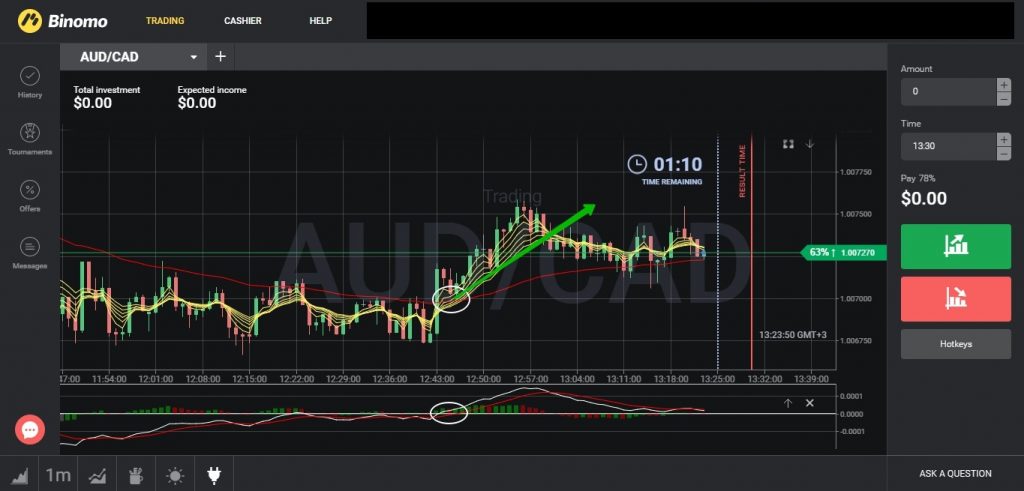Viewport: 1024px width, 491px height.
Task: Decrease the Amount with minus stepper
Action: point(1004,99)
